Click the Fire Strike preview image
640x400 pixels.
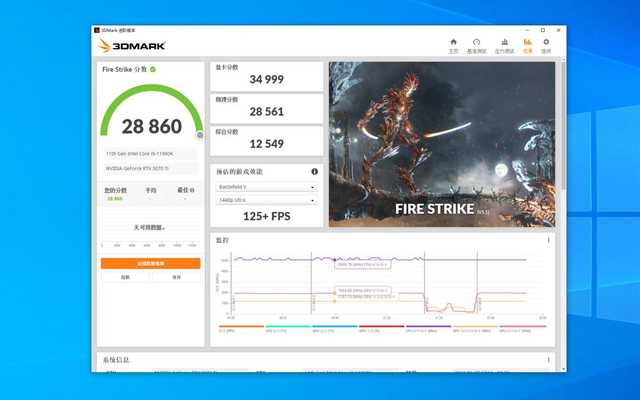point(442,144)
